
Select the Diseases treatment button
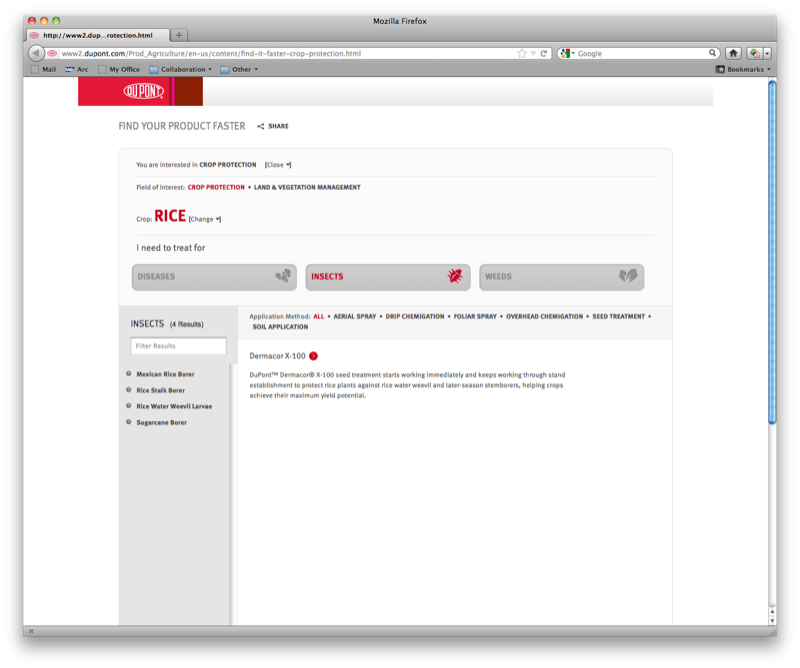click(x=214, y=277)
